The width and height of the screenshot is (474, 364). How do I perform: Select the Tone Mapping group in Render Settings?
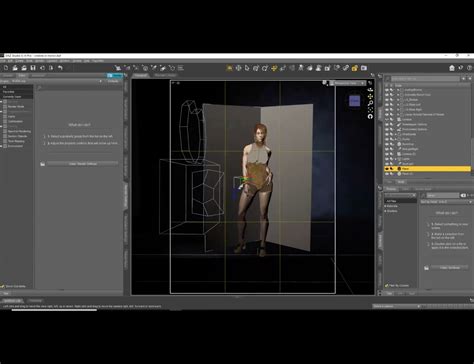point(16,141)
